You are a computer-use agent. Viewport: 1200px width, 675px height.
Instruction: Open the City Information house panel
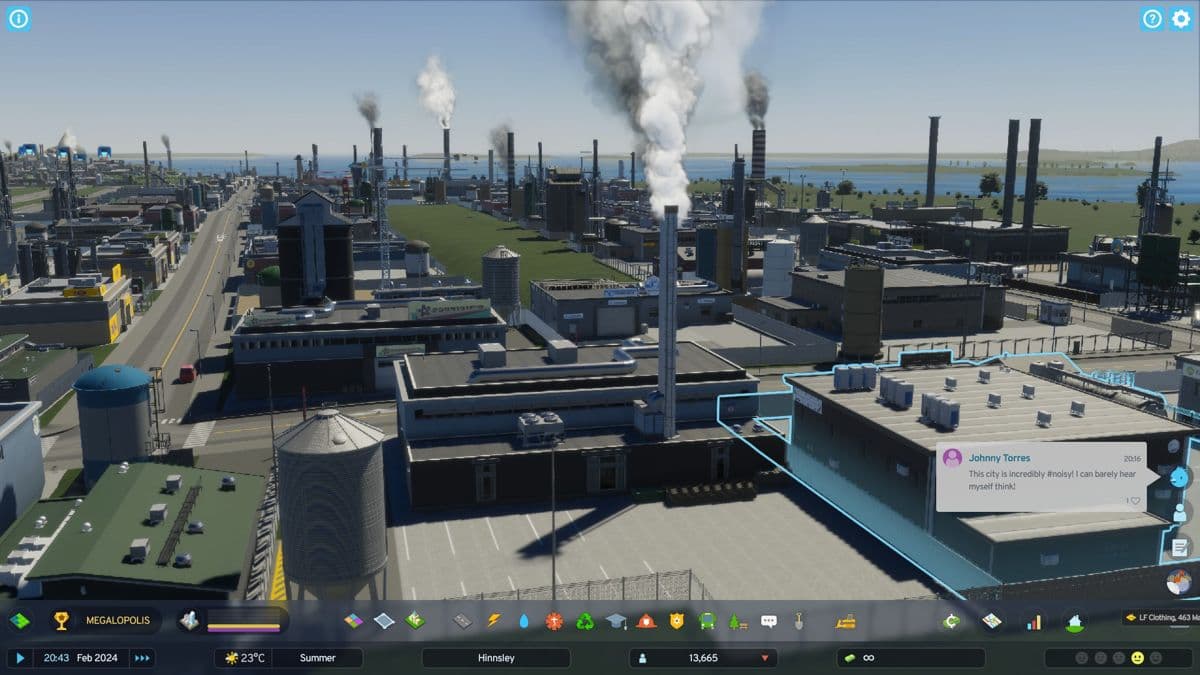[x=1074, y=622]
